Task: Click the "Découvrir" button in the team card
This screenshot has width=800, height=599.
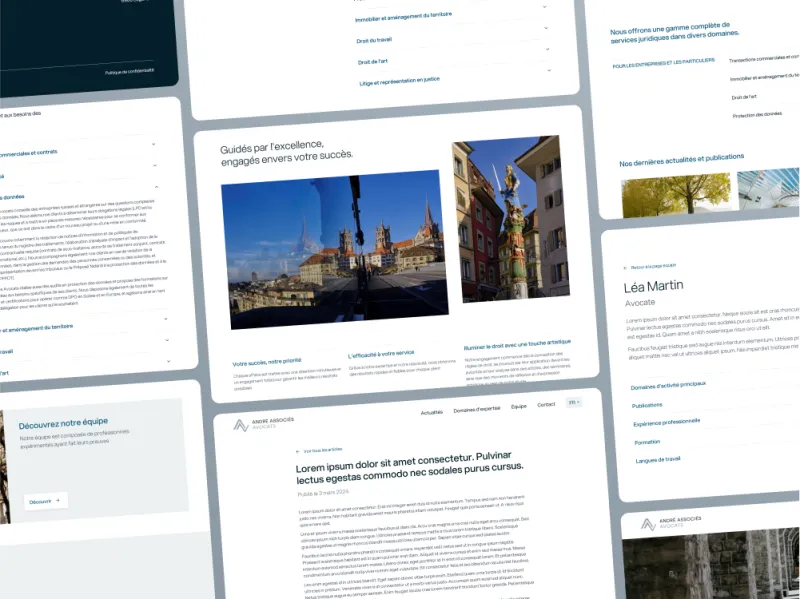Action: (45, 501)
